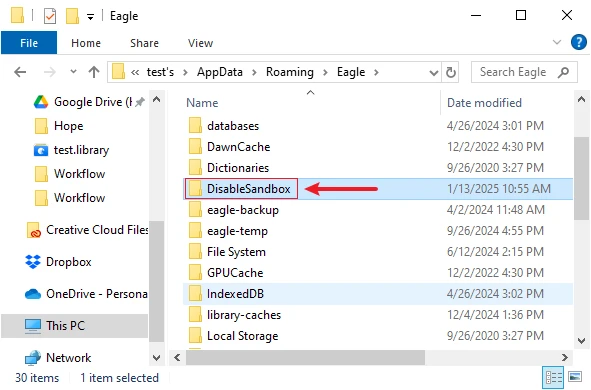Sort by Date modified column

(484, 103)
